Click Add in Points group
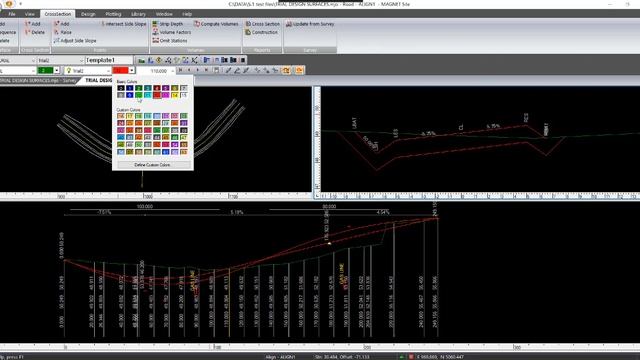This screenshot has width=640, height=360. click(x=62, y=24)
